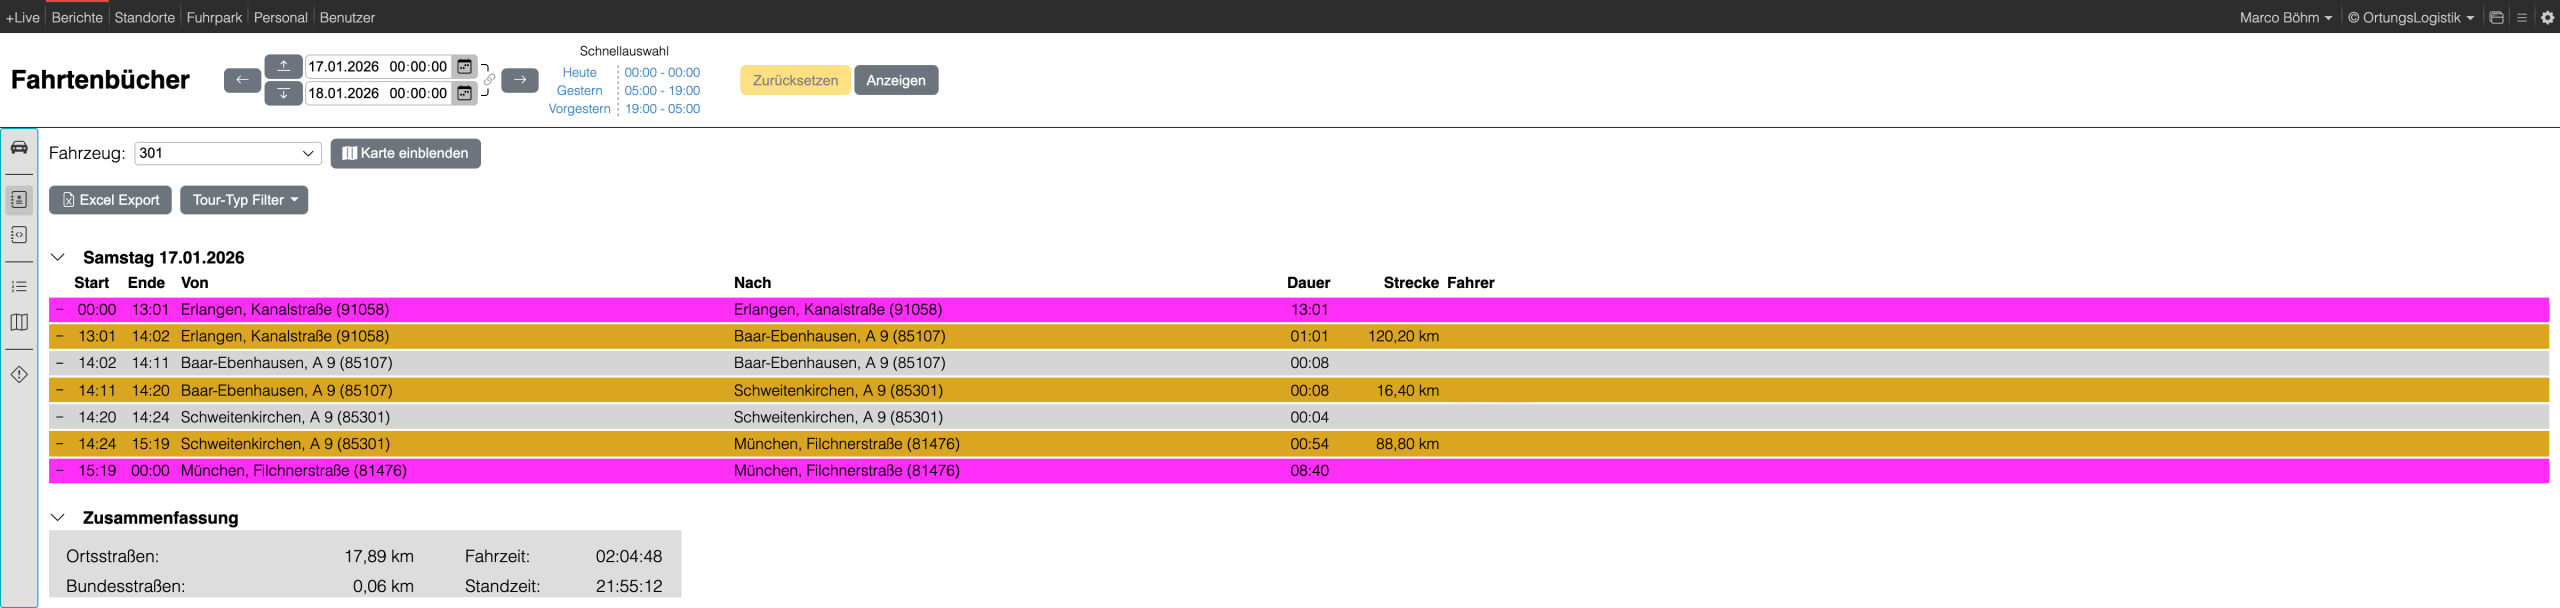Toggle the date link chain icon
Image resolution: width=2560 pixels, height=608 pixels.
(x=489, y=80)
